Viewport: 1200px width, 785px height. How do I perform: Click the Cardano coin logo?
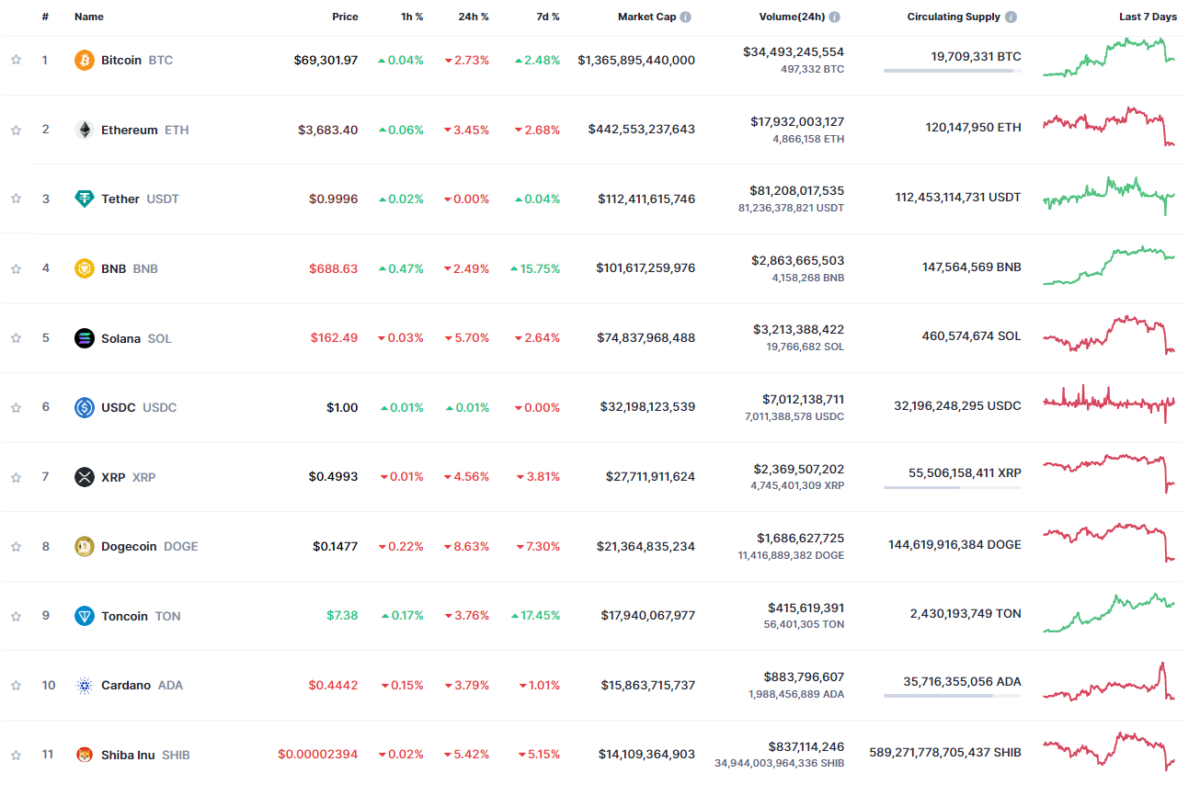pos(84,686)
